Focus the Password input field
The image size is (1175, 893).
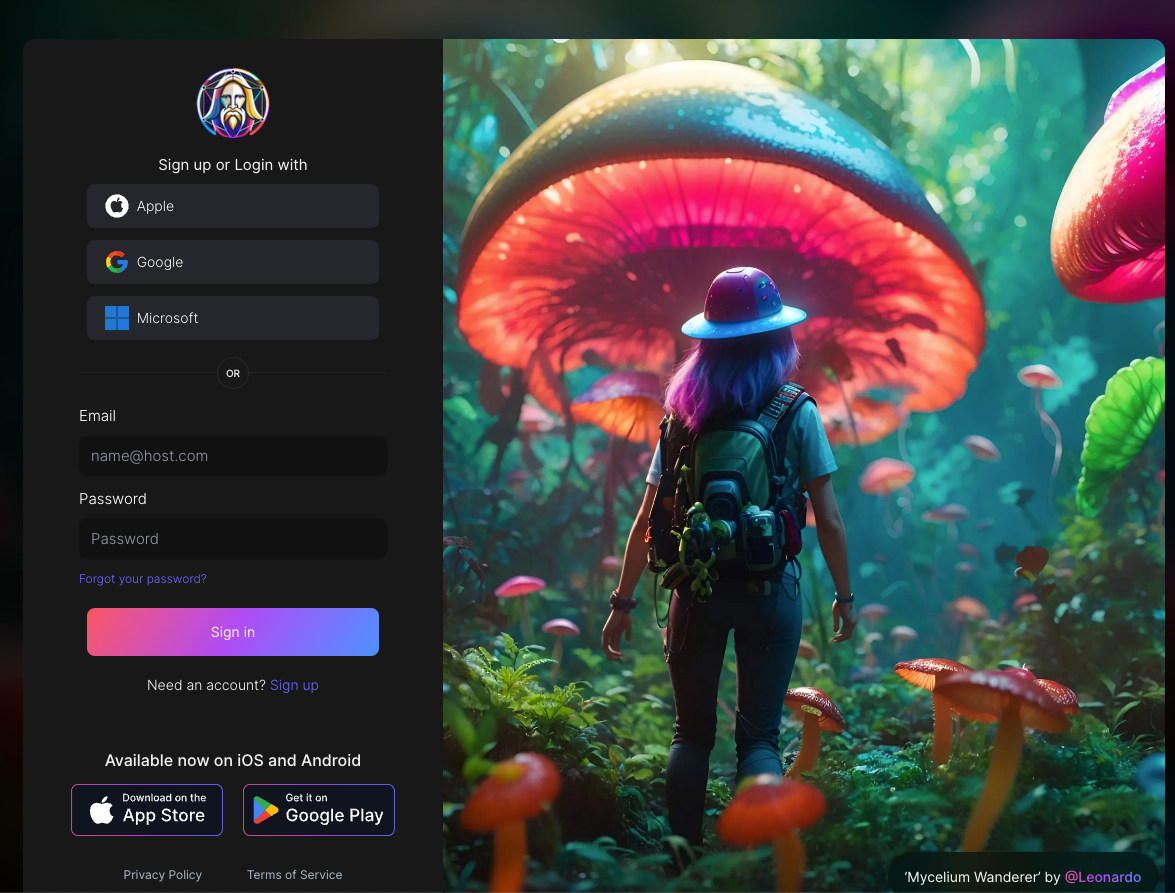pyautogui.click(x=233, y=539)
